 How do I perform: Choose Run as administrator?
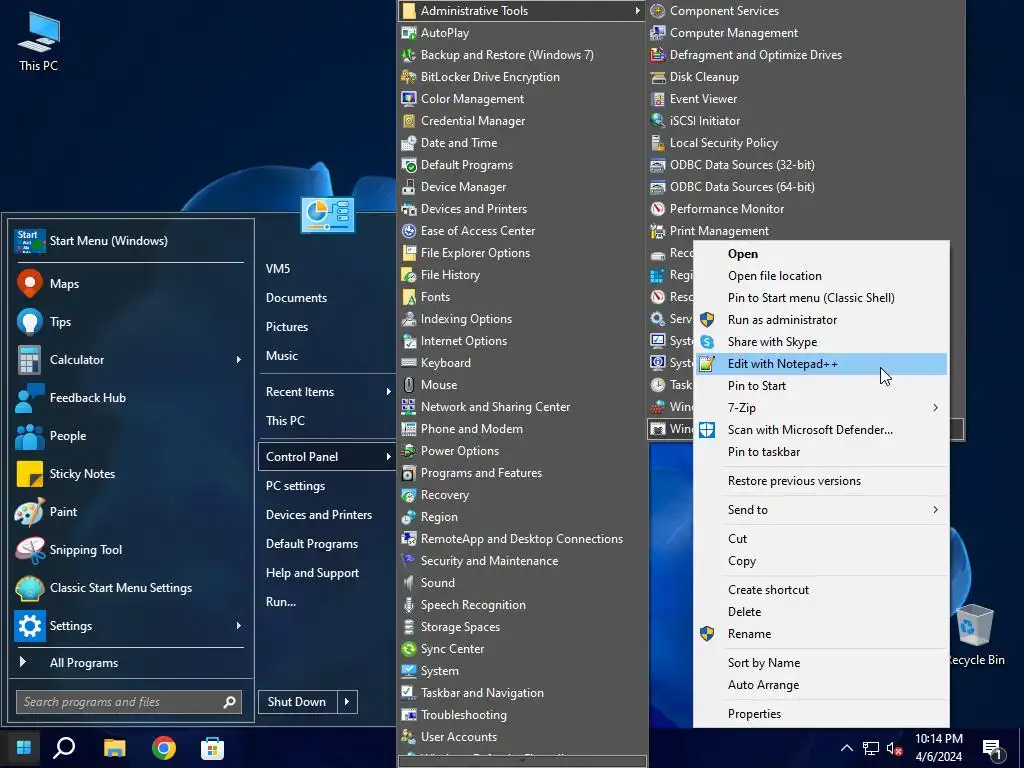[x=822, y=319]
